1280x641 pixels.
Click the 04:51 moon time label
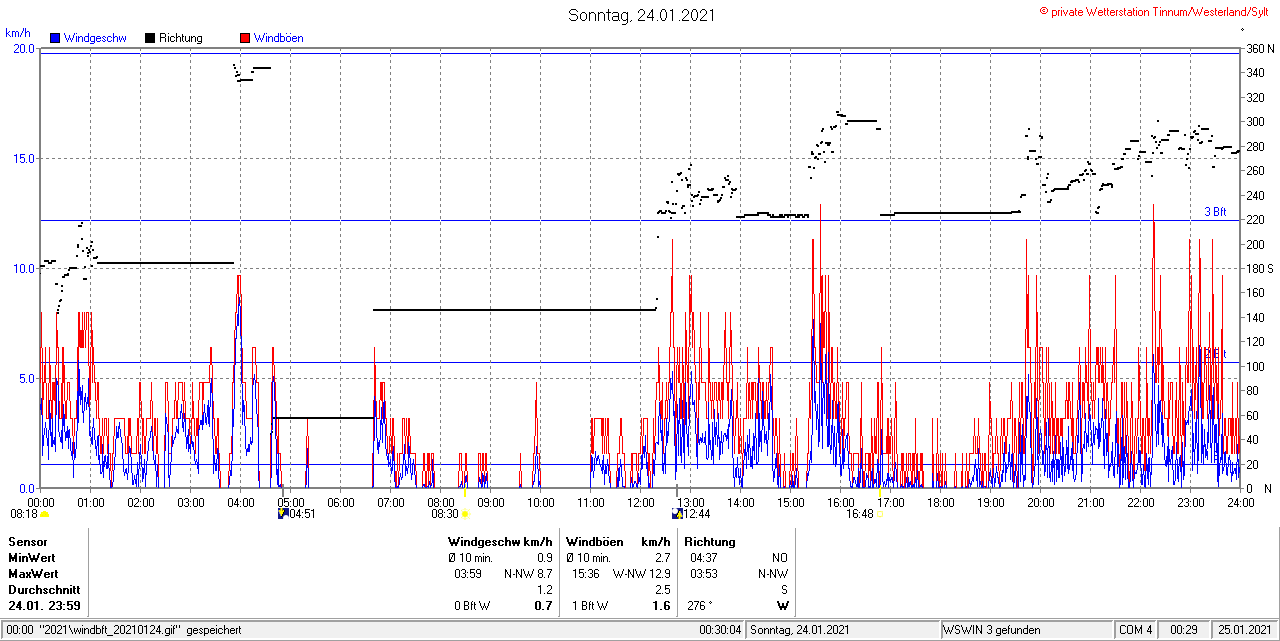(303, 514)
